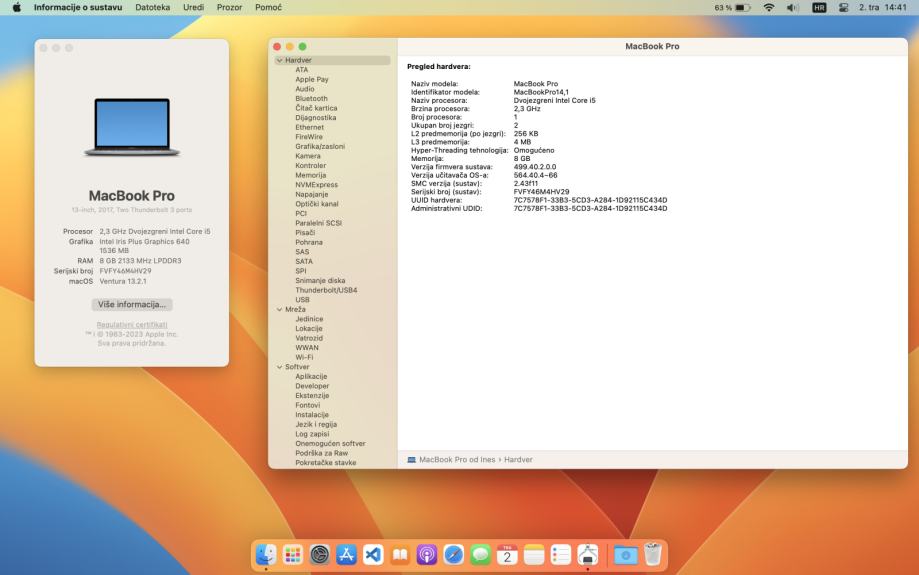Launch Visual Studio Code from Dock
The image size is (919, 575).
pos(373,554)
